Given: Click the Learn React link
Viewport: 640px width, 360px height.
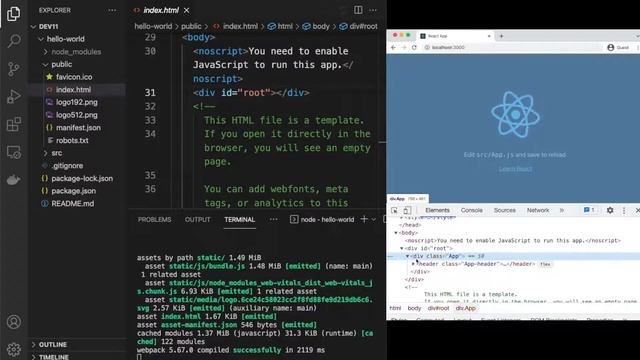Looking at the screenshot, I should [x=515, y=169].
